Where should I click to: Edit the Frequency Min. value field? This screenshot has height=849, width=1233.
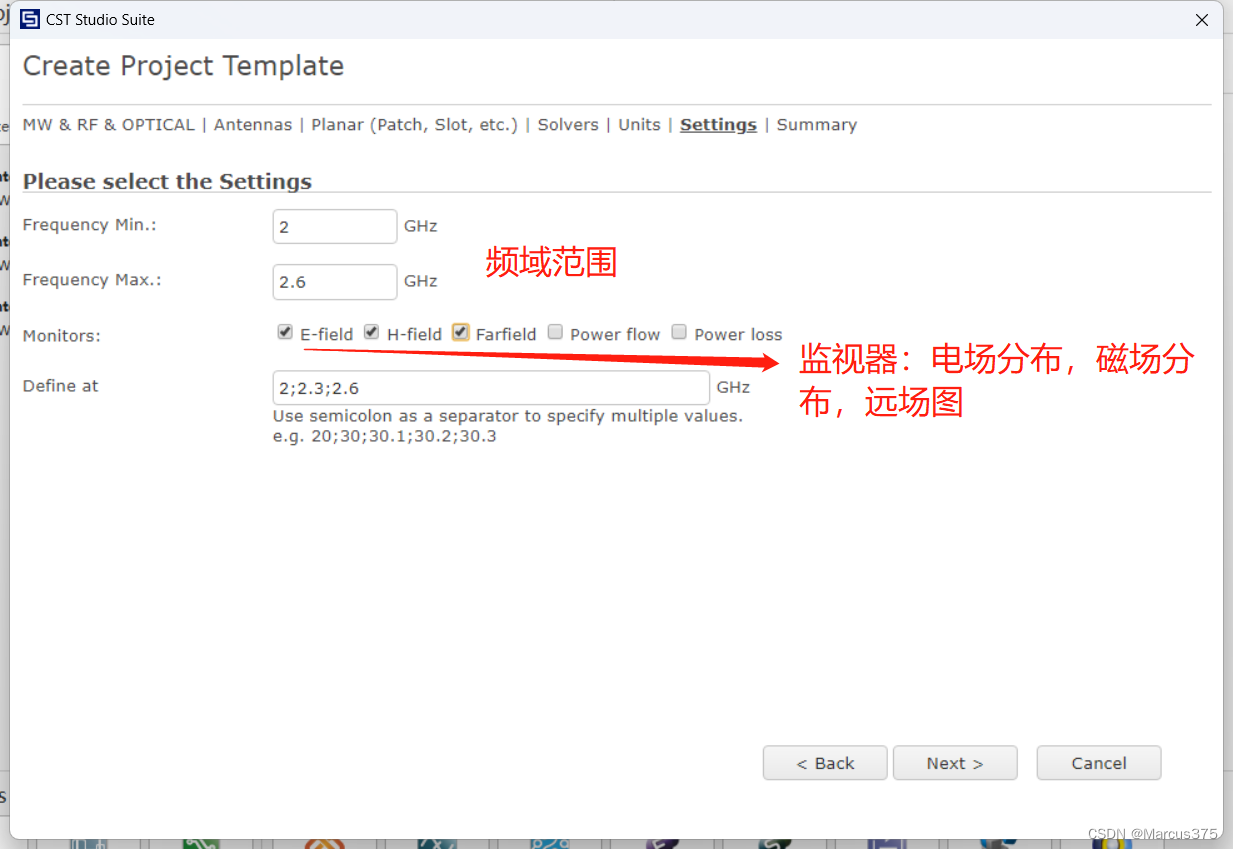[334, 226]
